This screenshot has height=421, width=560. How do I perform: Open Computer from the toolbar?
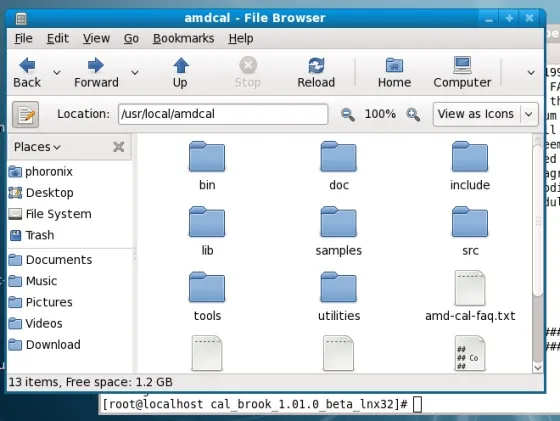pos(462,73)
